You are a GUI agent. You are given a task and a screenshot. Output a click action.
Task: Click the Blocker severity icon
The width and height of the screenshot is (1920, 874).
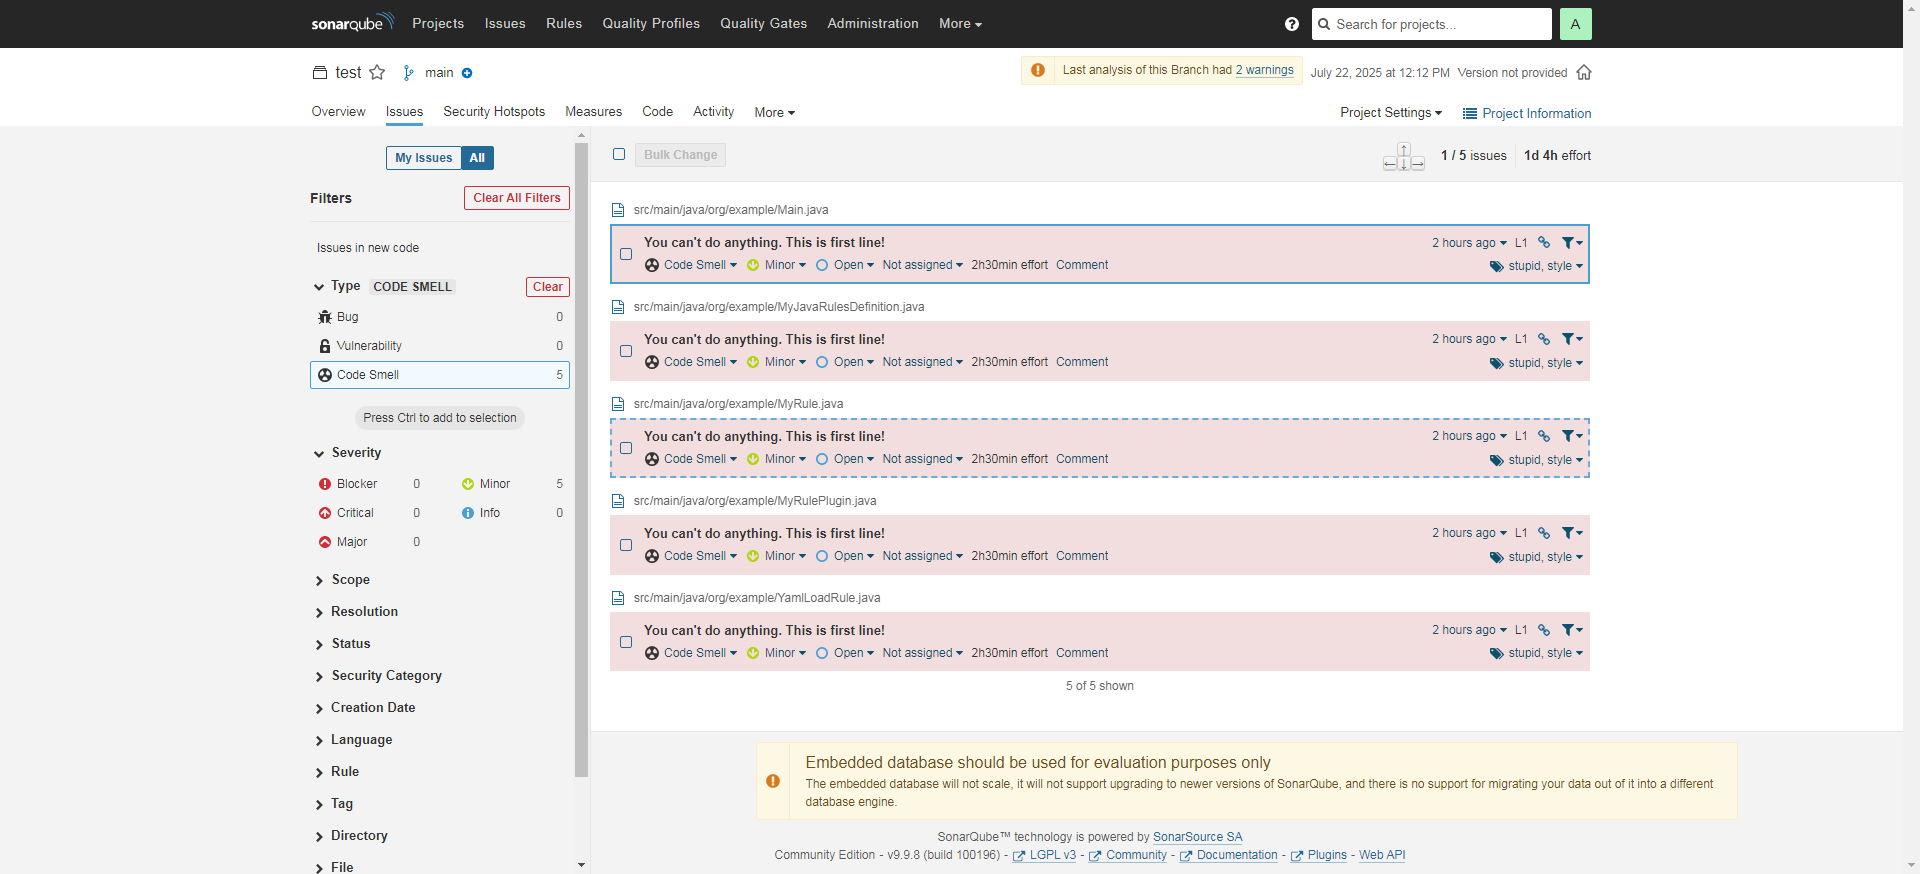pyautogui.click(x=325, y=484)
